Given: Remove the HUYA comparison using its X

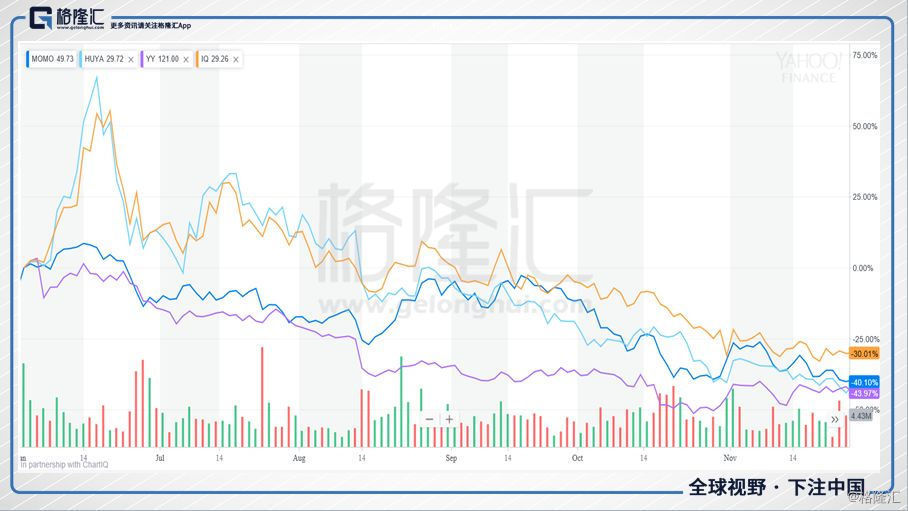Looking at the screenshot, I should (130, 60).
